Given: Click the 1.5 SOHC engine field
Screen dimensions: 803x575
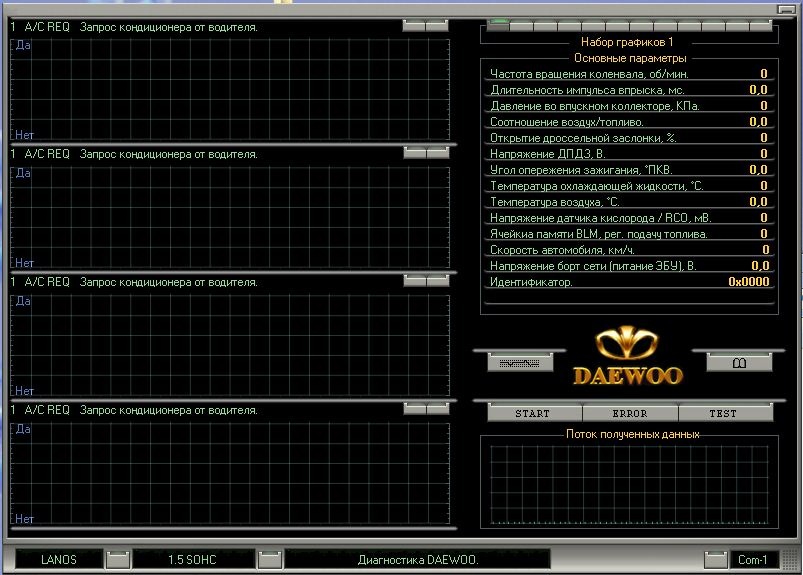Looking at the screenshot, I should point(193,560).
